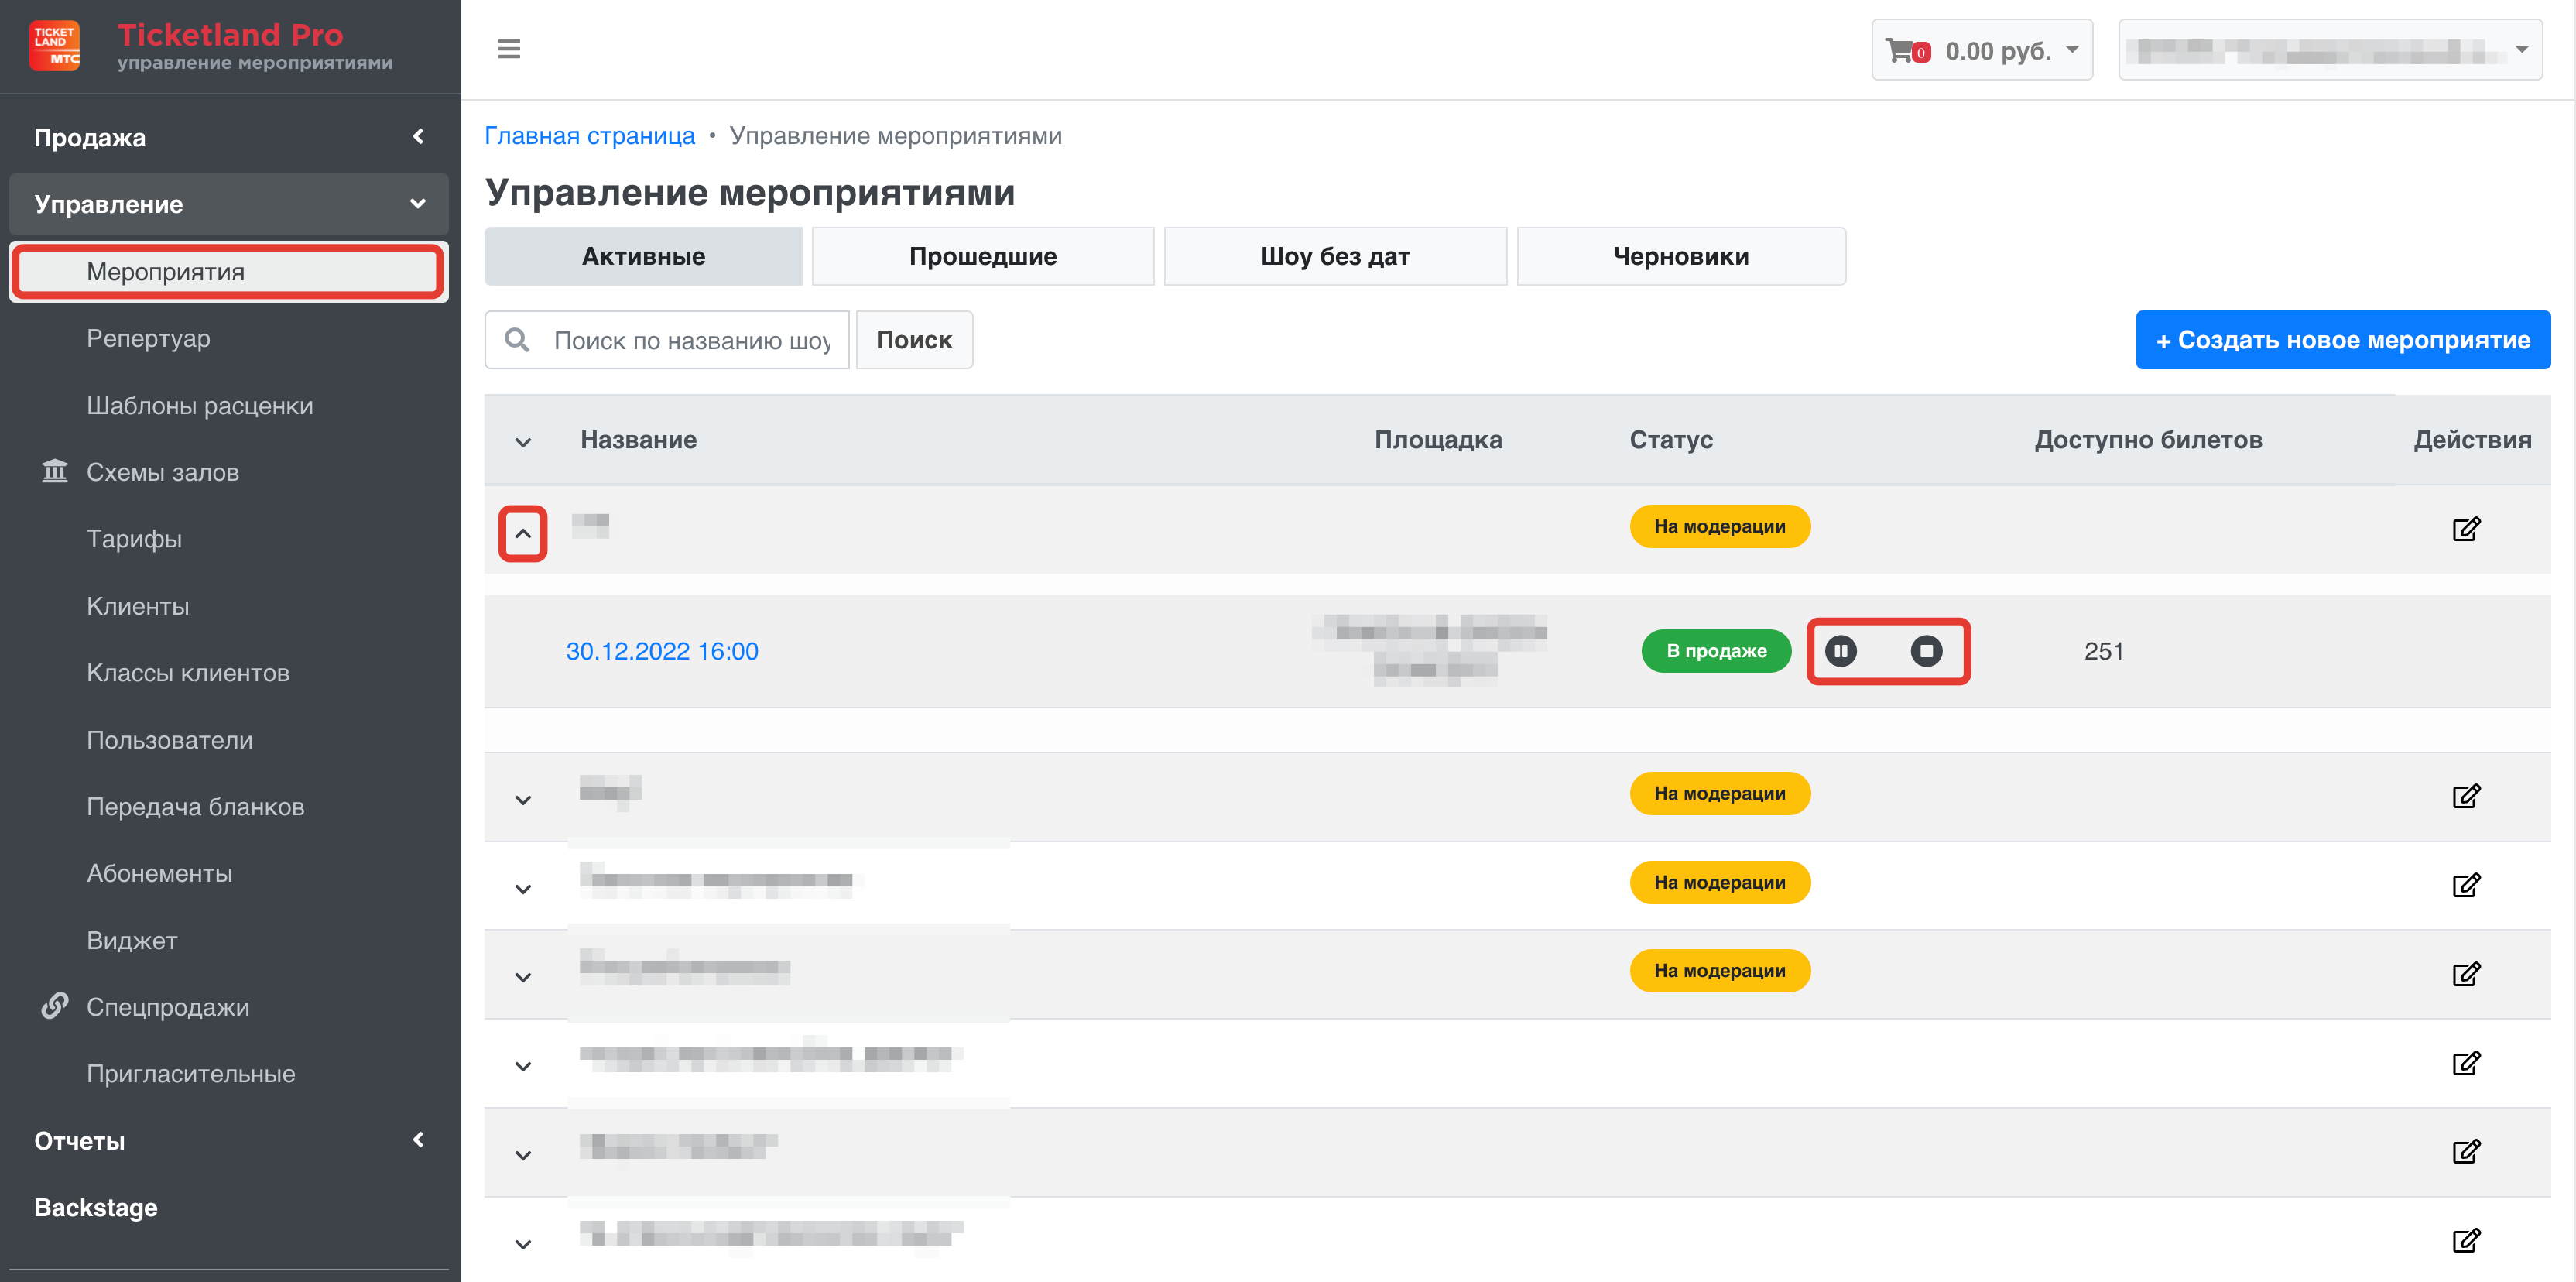The height and width of the screenshot is (1282, 2576).
Task: Click the first На модерации status badge
Action: [x=1720, y=526]
